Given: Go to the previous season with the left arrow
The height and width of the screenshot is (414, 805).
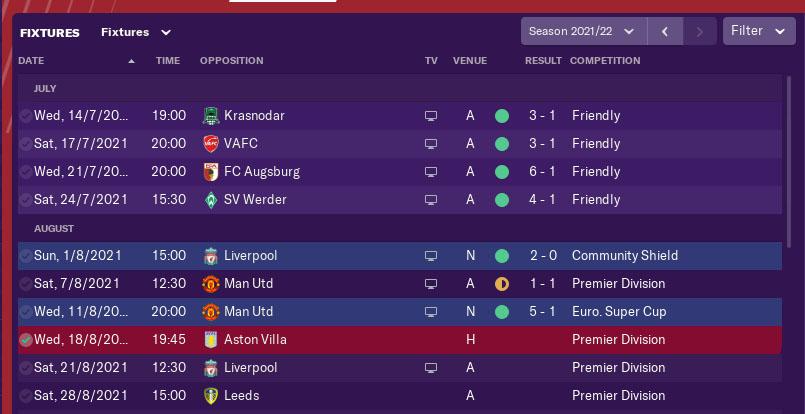Looking at the screenshot, I should [665, 31].
